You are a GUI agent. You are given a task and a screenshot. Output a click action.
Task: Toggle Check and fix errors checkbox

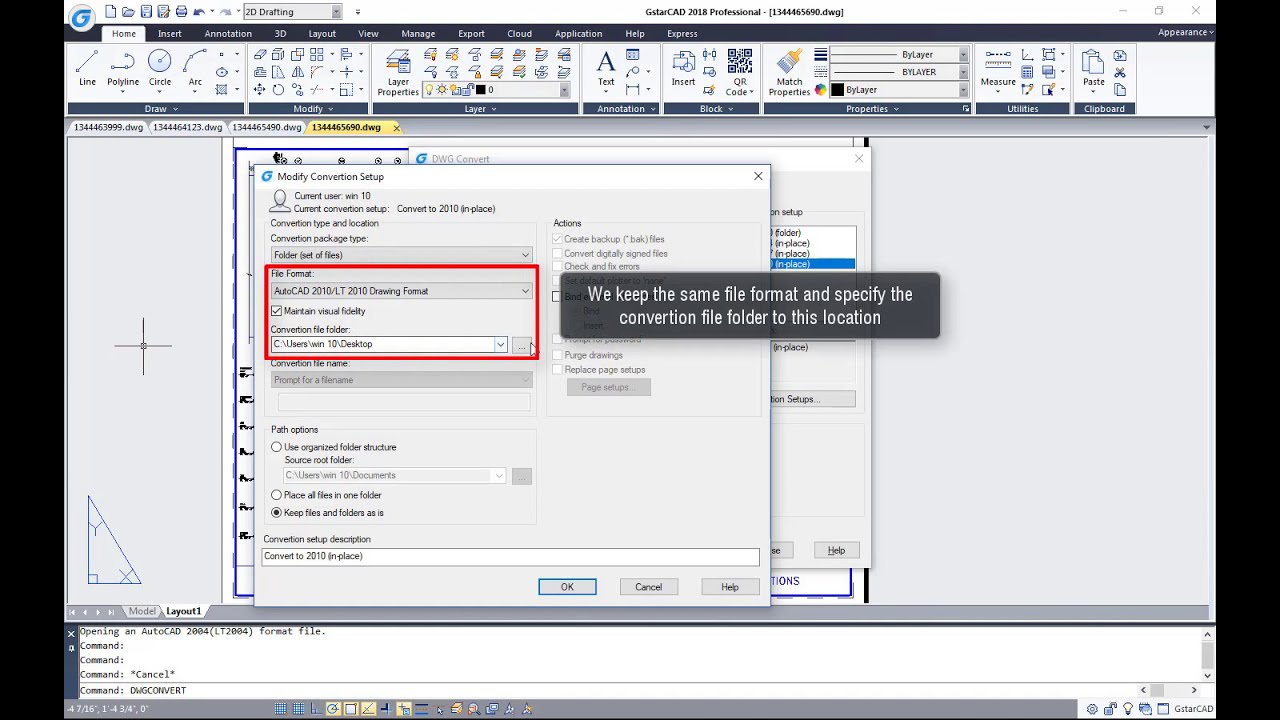coord(558,267)
